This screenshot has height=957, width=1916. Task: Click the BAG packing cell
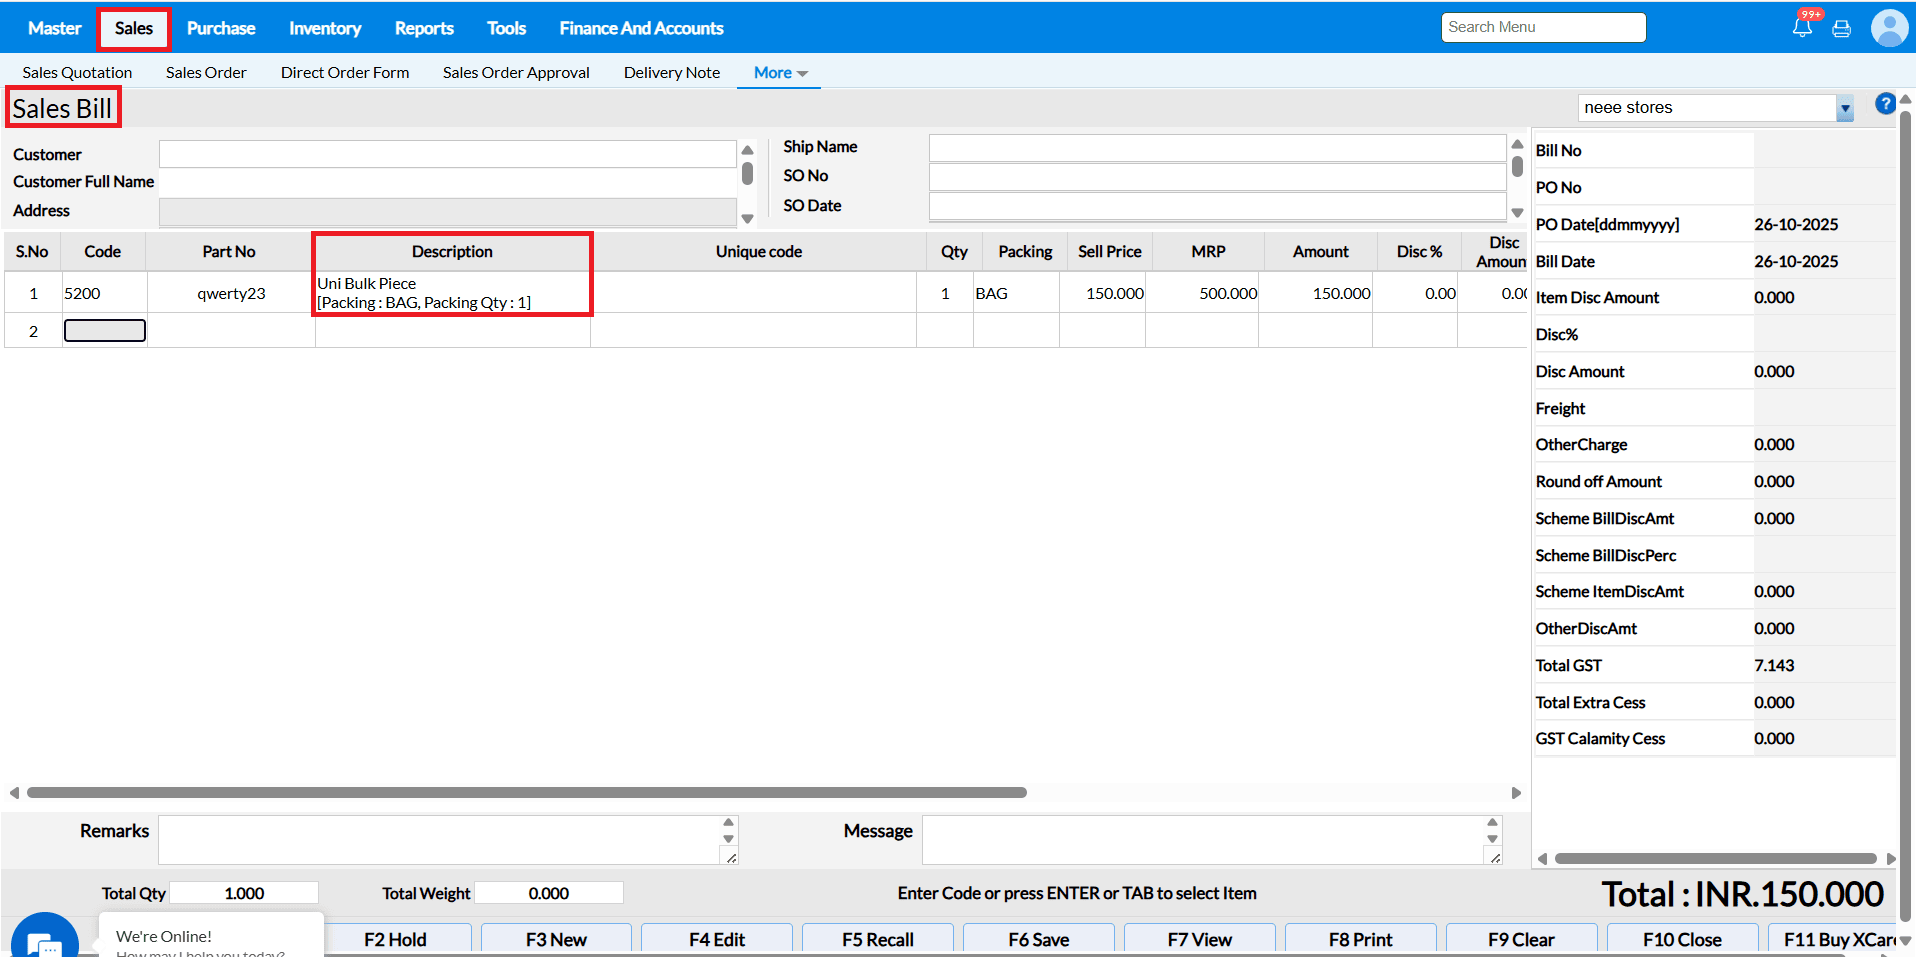click(x=1016, y=293)
